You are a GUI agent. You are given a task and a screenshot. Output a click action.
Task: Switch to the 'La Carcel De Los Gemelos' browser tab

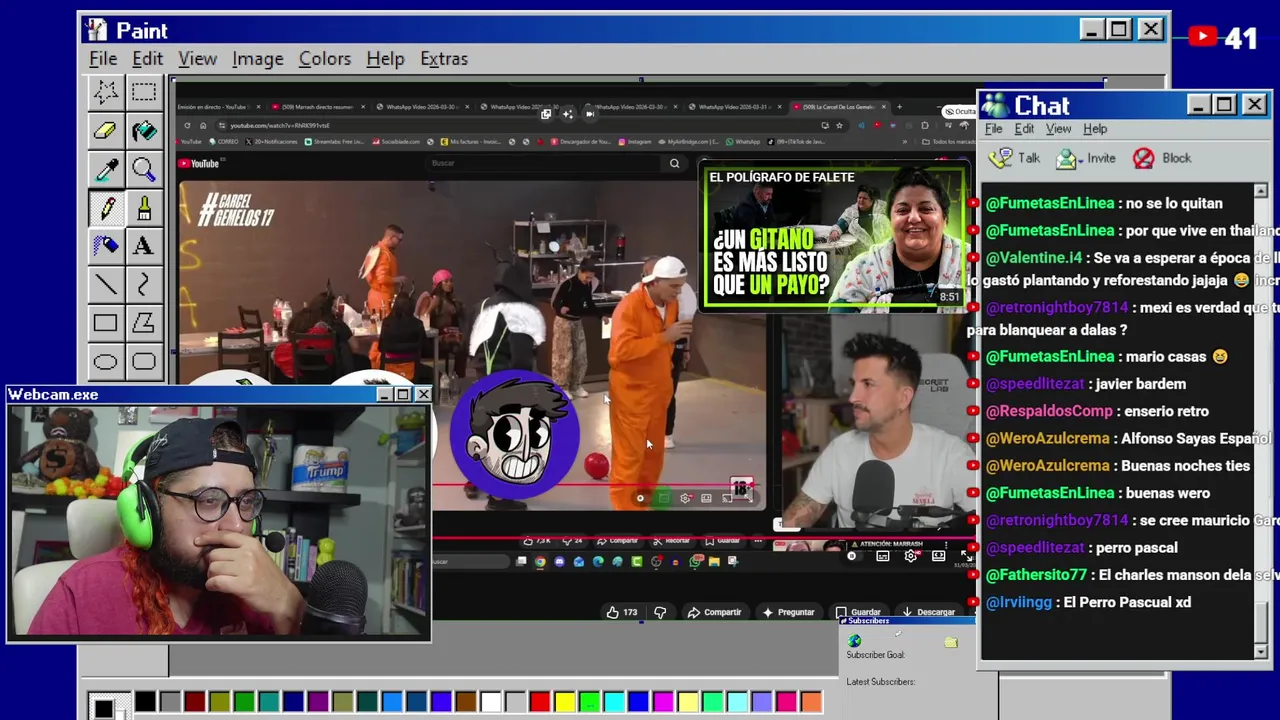838,107
